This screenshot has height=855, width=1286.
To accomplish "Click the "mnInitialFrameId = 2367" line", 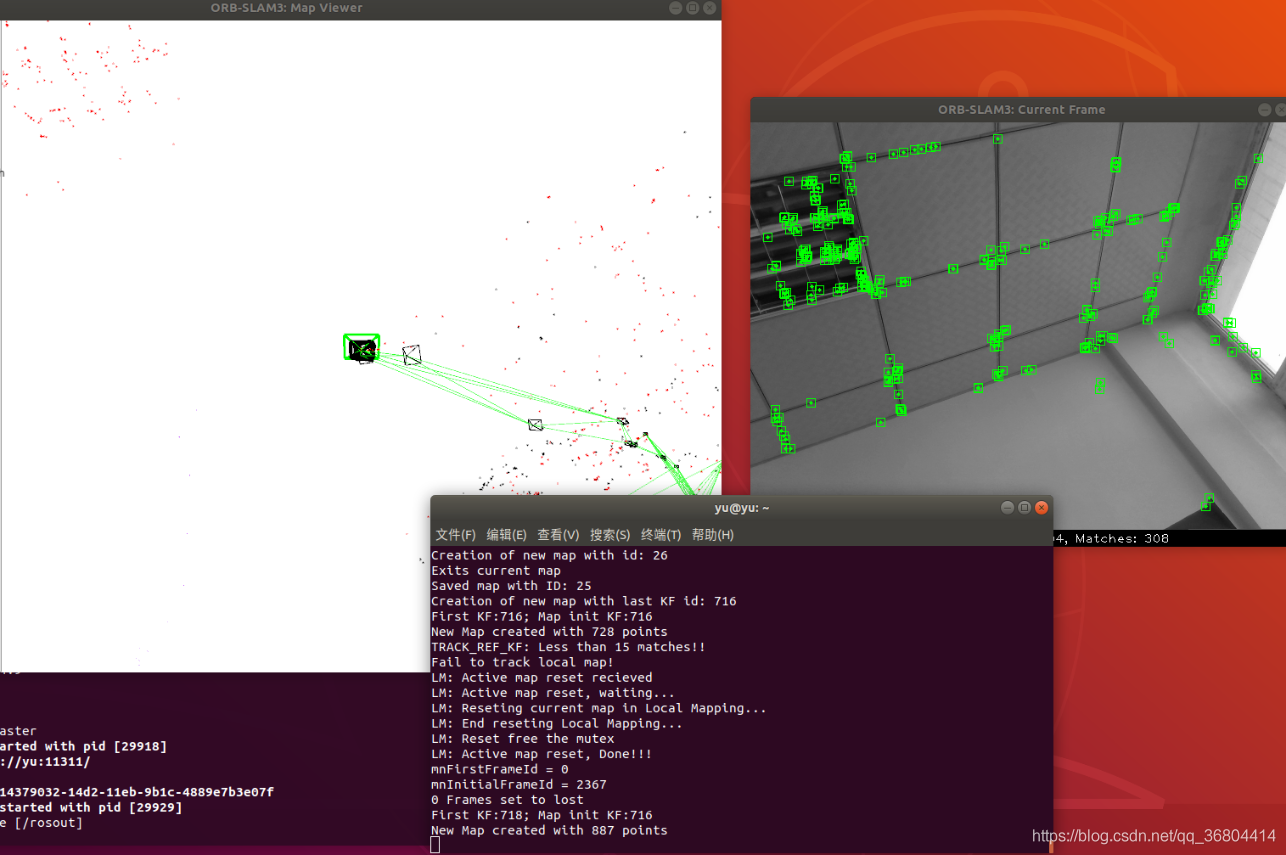I will point(519,785).
